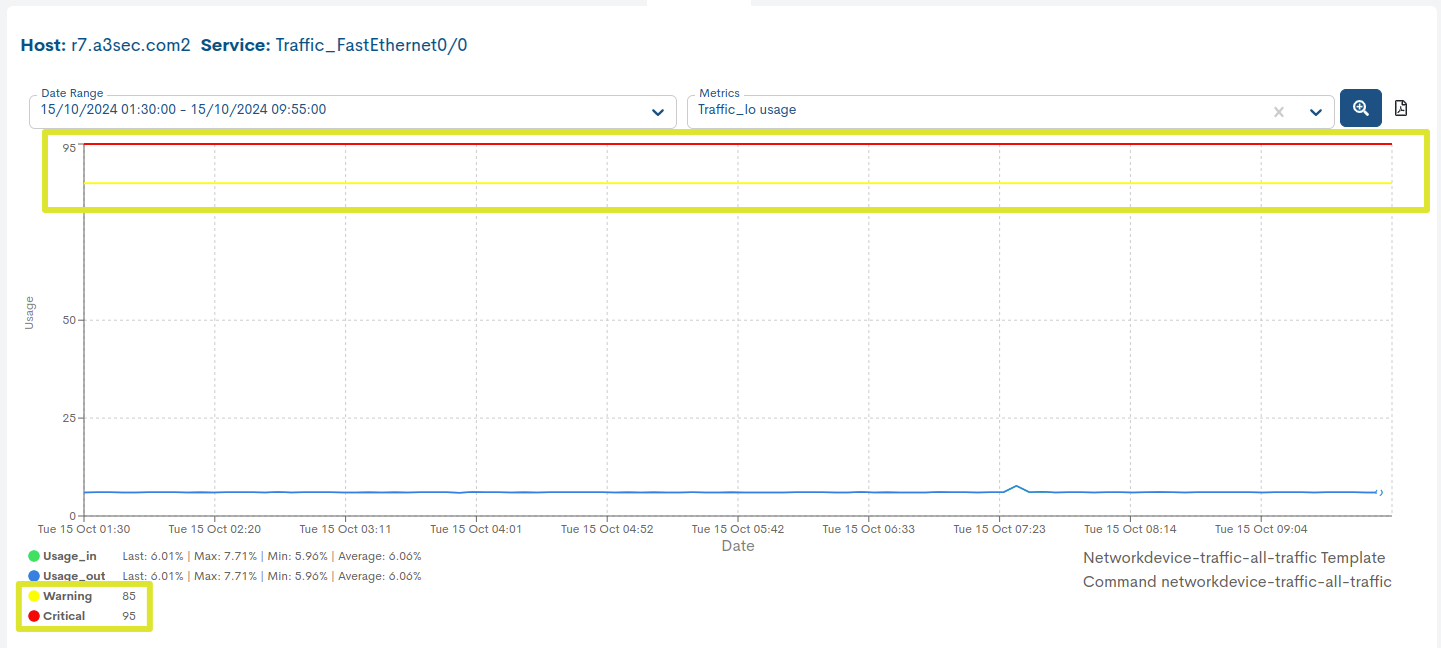Click inside the Date Range input field
1441x648 pixels.
(300, 111)
